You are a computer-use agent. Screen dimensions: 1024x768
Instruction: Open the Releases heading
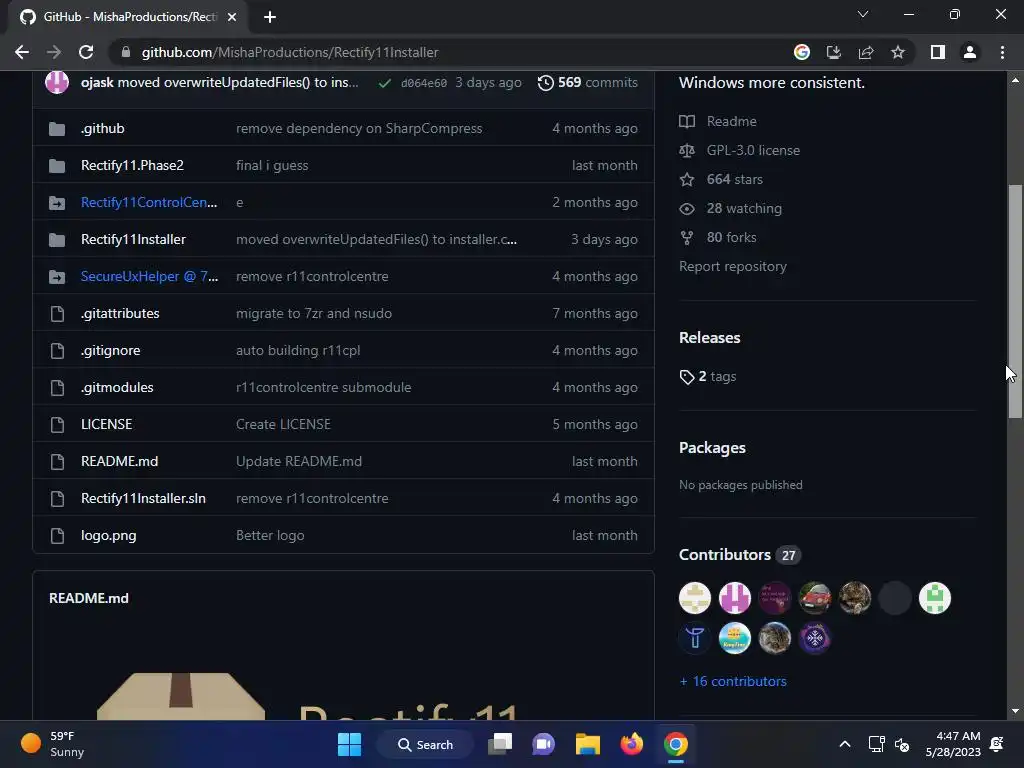tap(709, 338)
